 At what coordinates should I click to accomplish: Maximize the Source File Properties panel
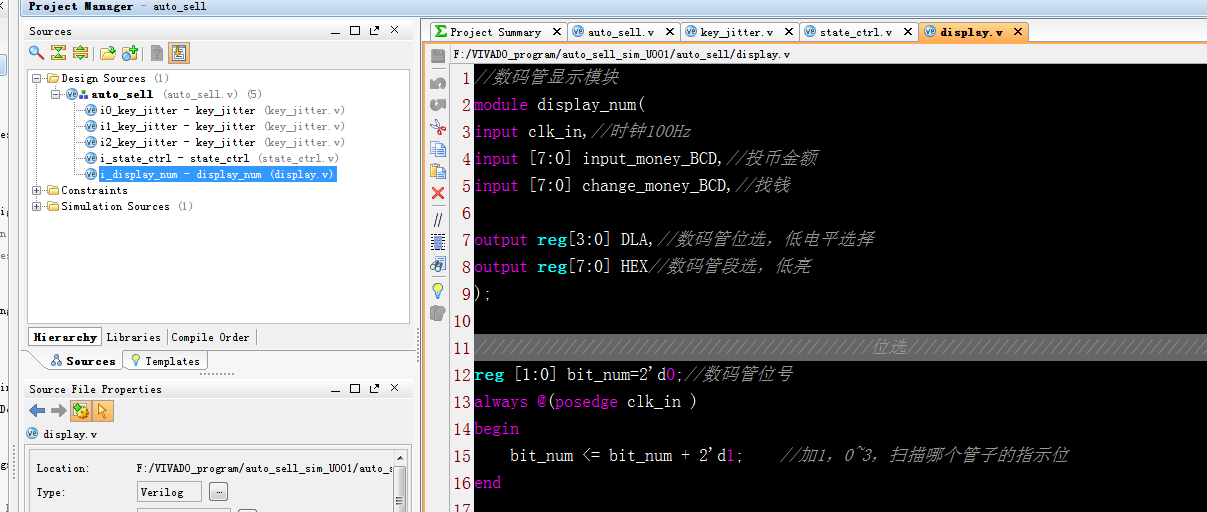pos(355,389)
